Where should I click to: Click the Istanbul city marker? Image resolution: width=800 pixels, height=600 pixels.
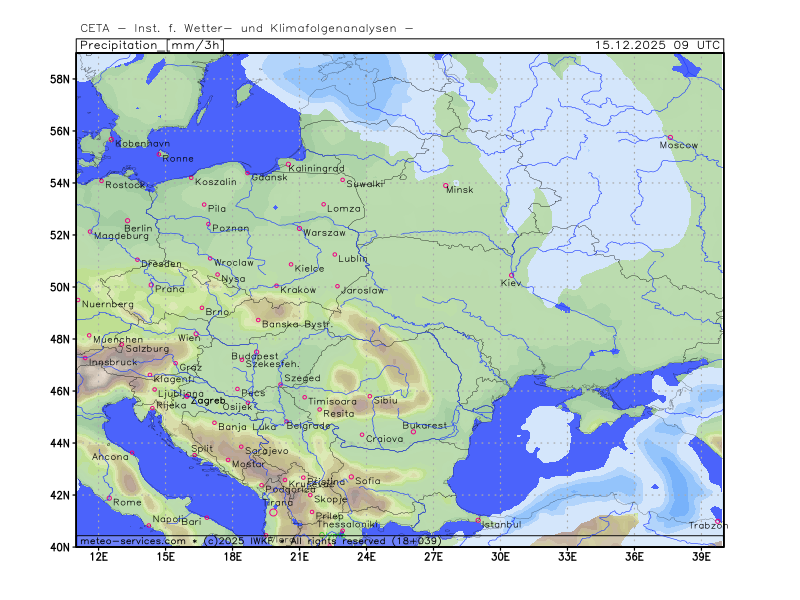[478, 519]
